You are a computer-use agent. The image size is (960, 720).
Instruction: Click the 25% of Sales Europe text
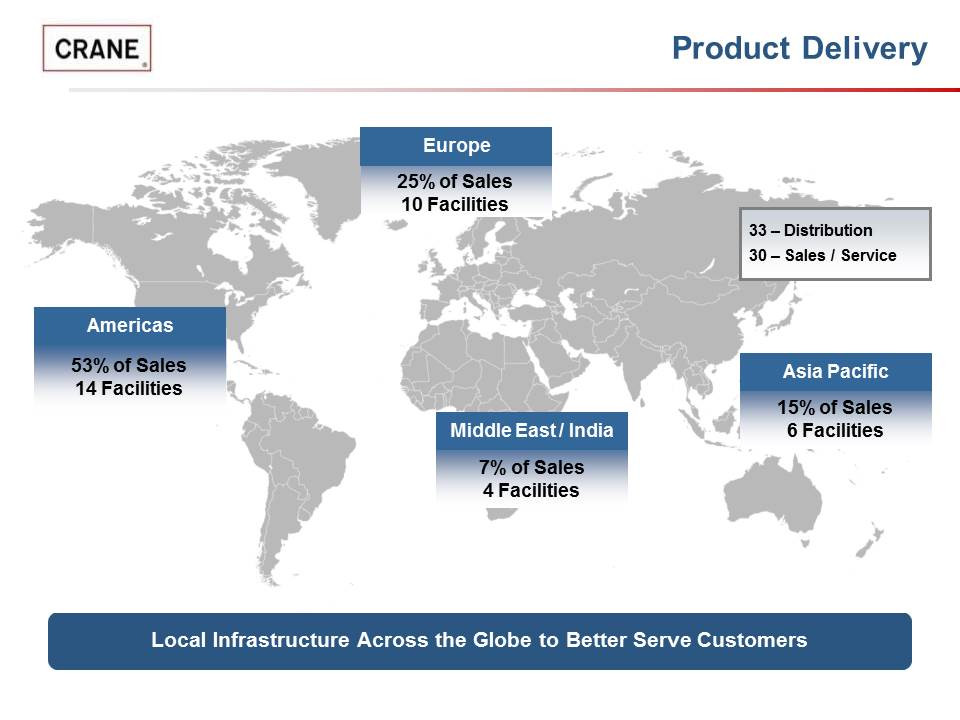click(454, 182)
